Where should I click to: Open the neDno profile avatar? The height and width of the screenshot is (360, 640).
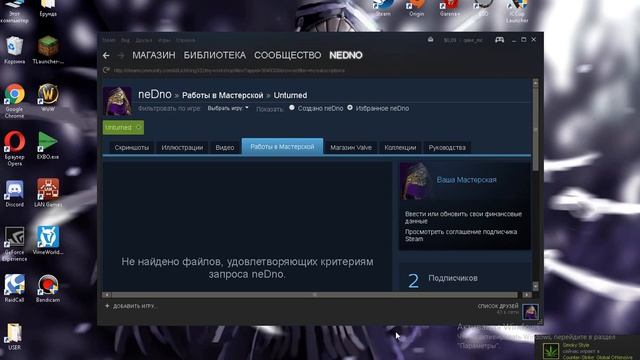point(117,101)
